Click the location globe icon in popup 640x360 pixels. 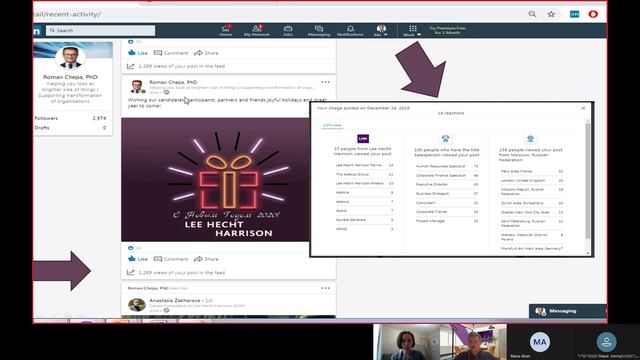tap(530, 139)
